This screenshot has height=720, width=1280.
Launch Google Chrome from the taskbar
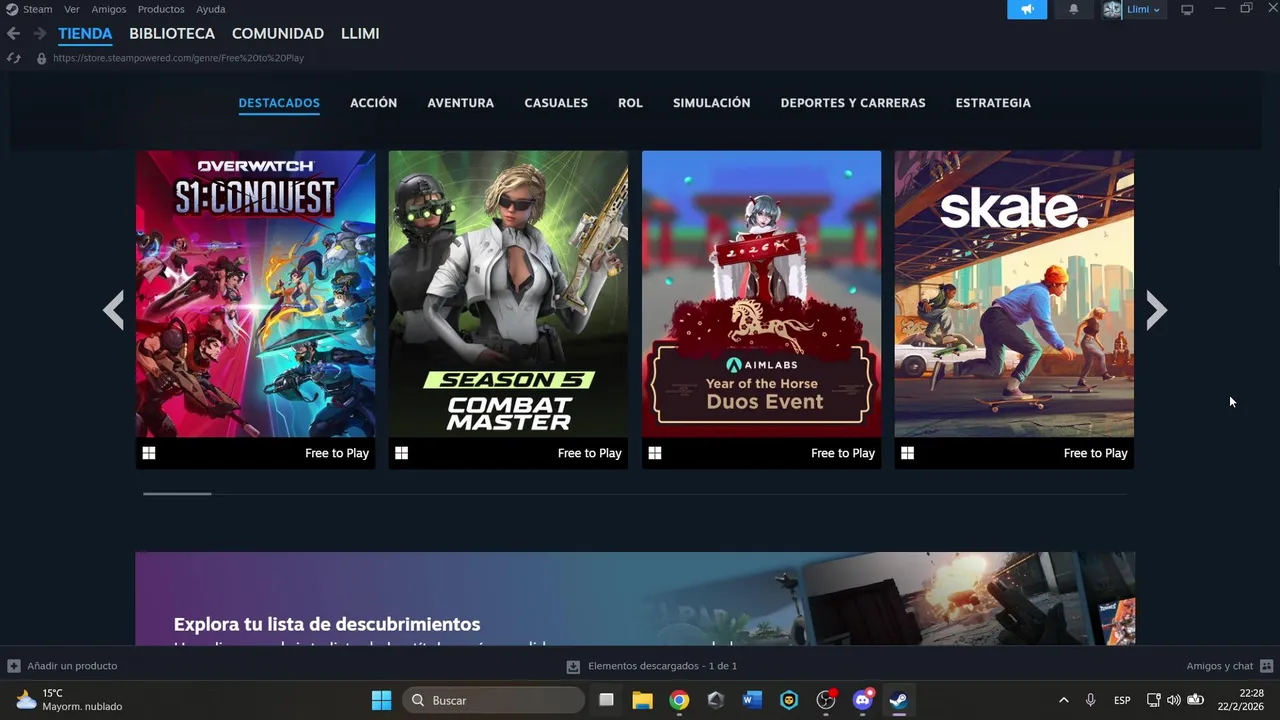tap(679, 700)
